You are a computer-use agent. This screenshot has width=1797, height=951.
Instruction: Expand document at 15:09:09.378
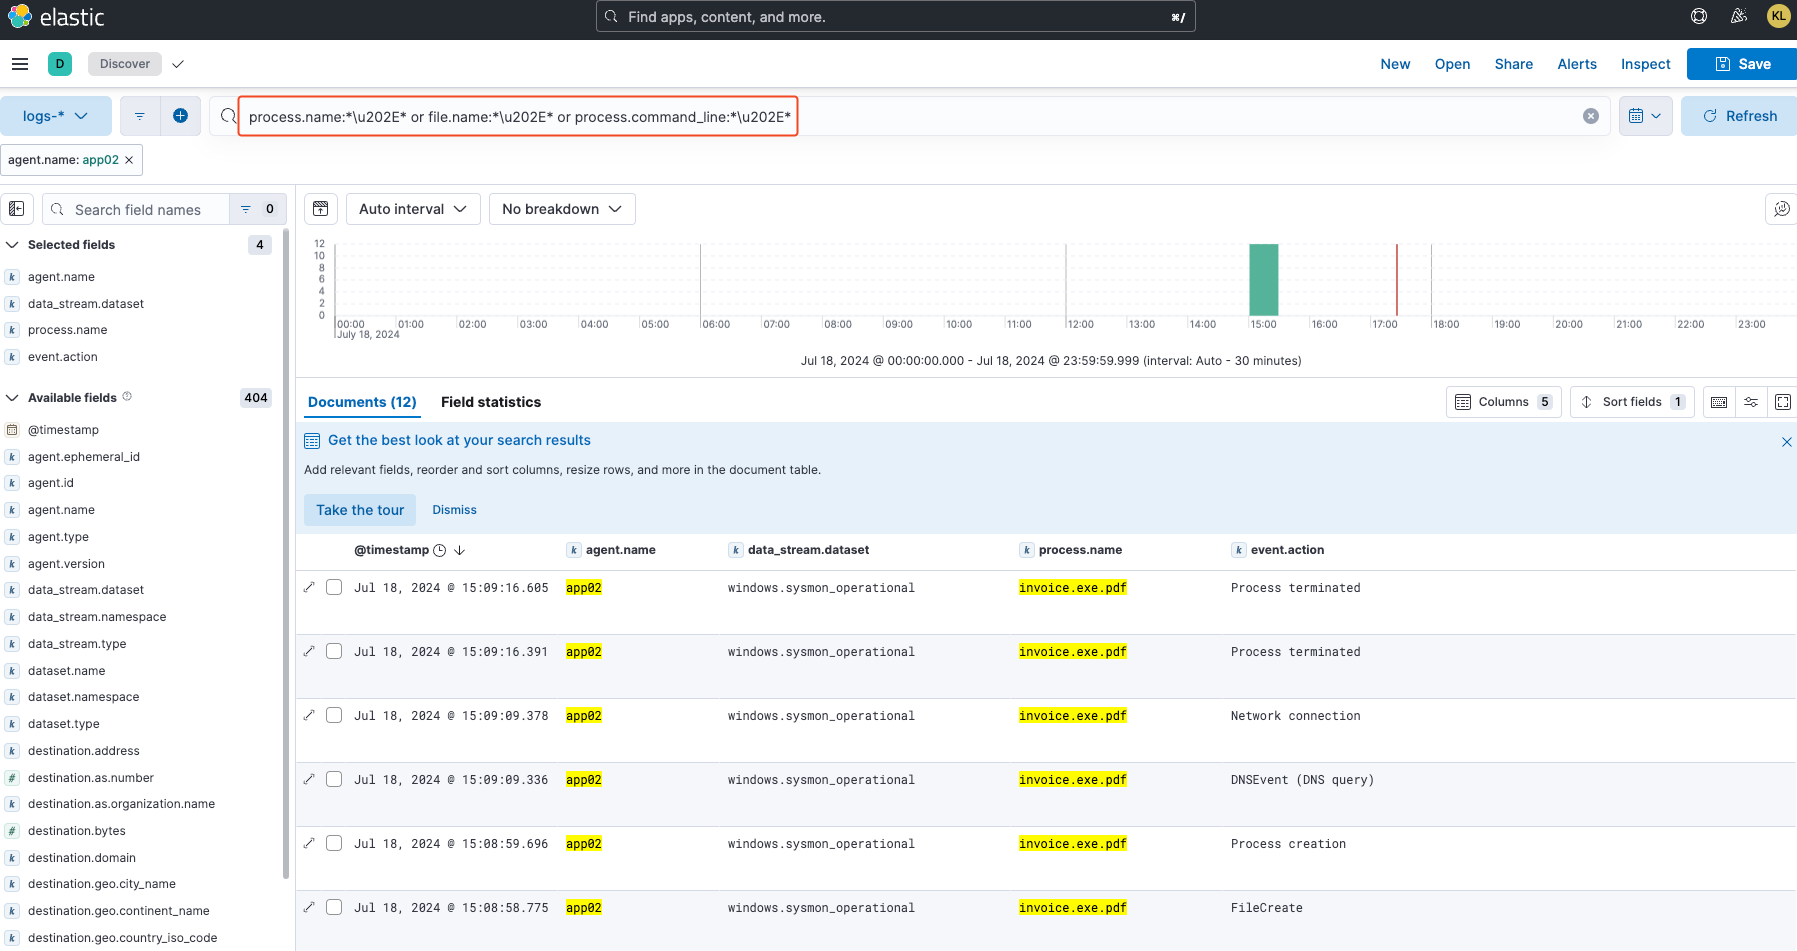point(309,715)
